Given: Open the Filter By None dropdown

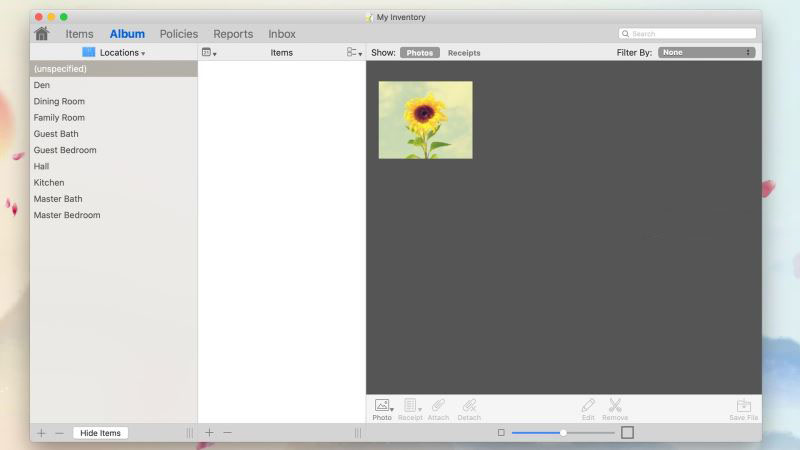Looking at the screenshot, I should point(707,53).
